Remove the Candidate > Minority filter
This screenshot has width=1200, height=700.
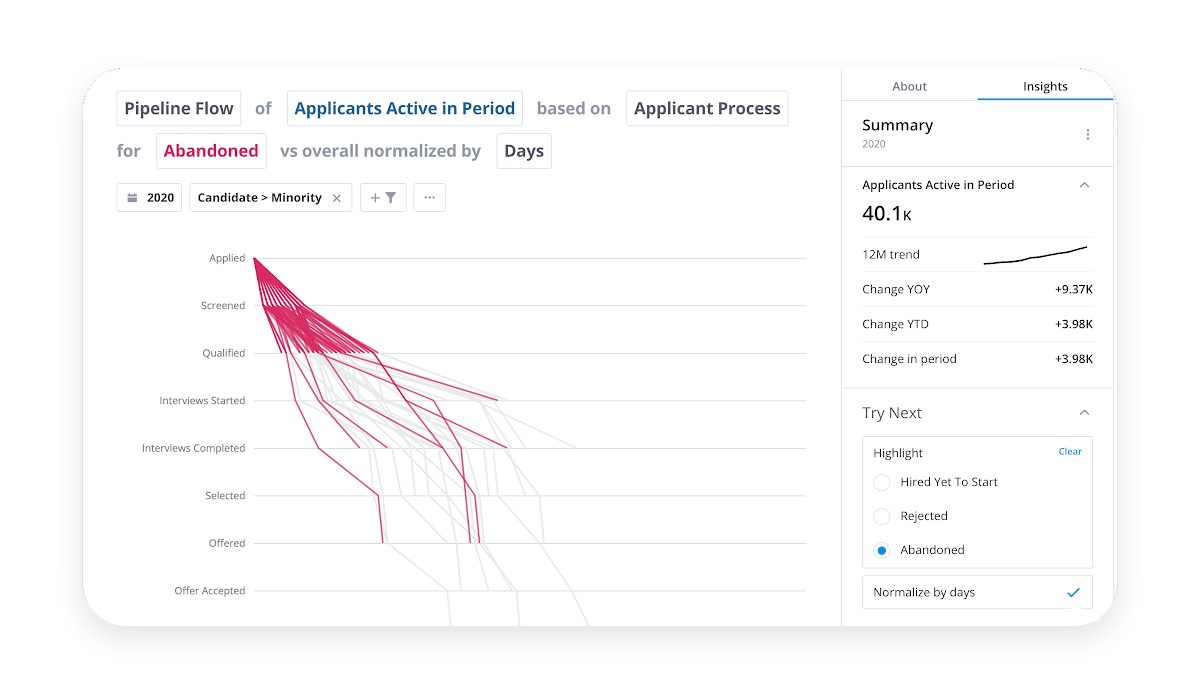(x=337, y=198)
